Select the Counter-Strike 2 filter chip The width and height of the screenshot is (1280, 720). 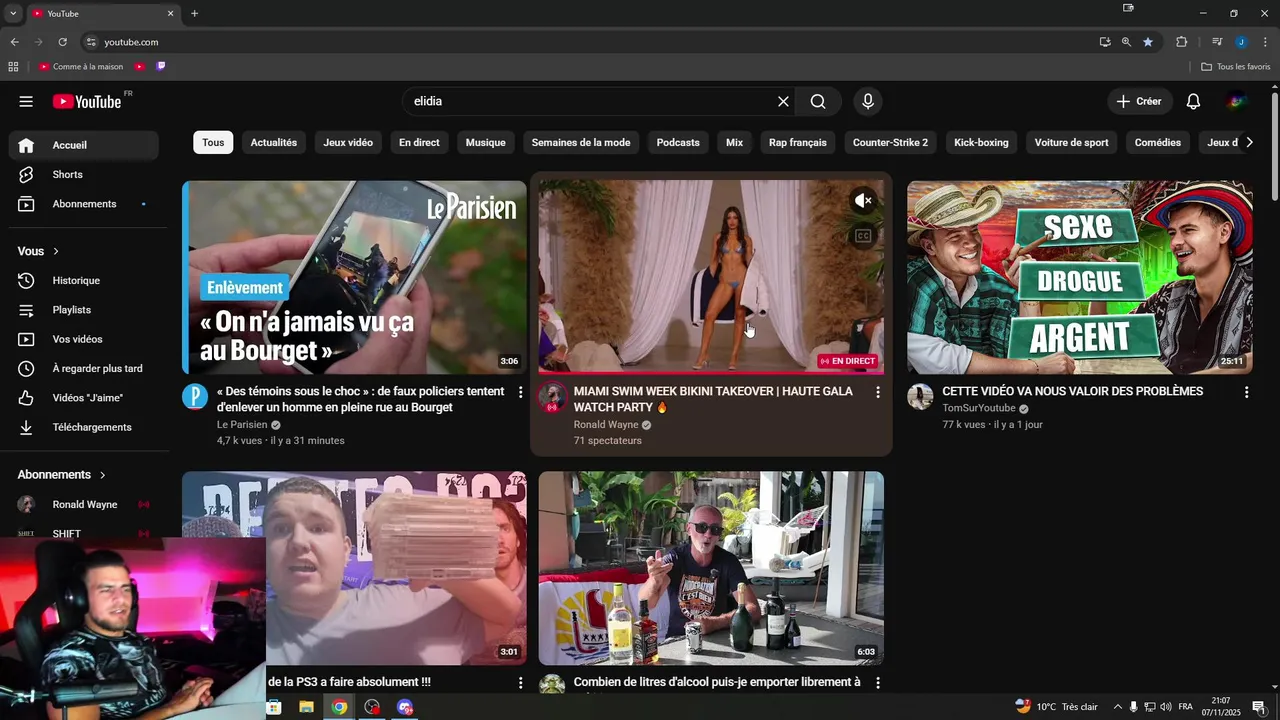(890, 142)
